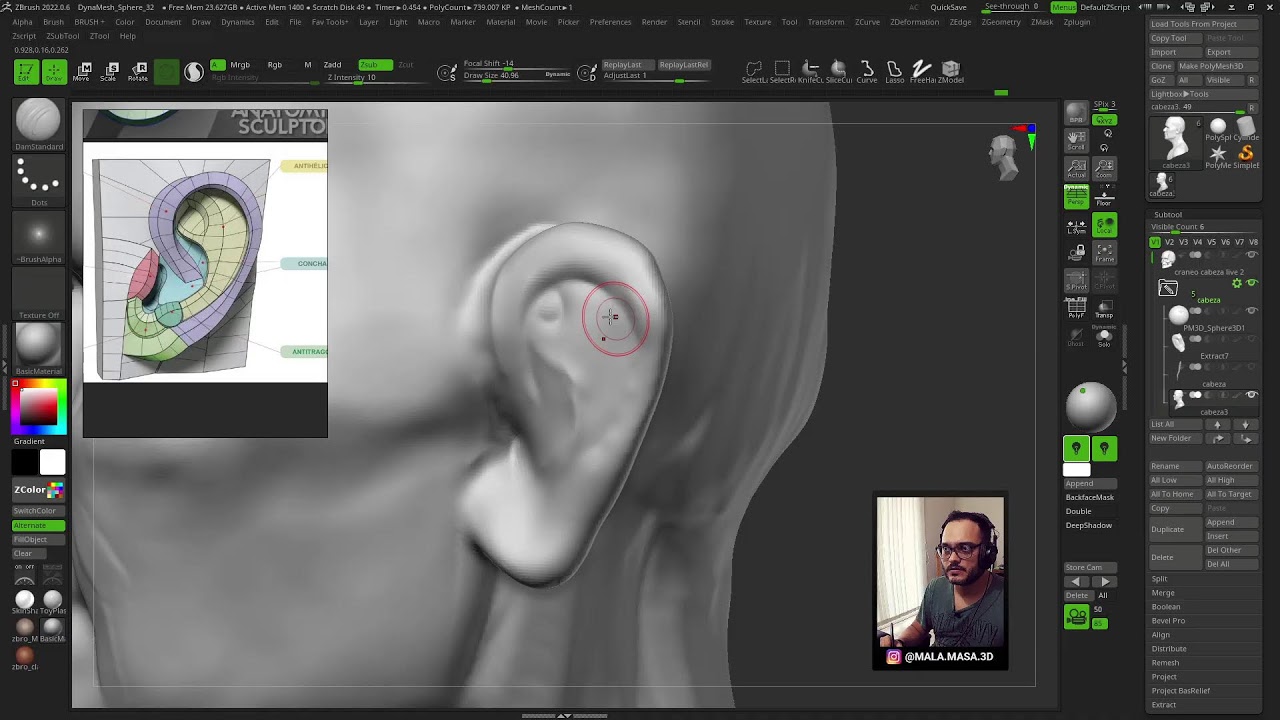Collapse the Subtool panel header
The image size is (1280, 720).
click(x=1168, y=214)
